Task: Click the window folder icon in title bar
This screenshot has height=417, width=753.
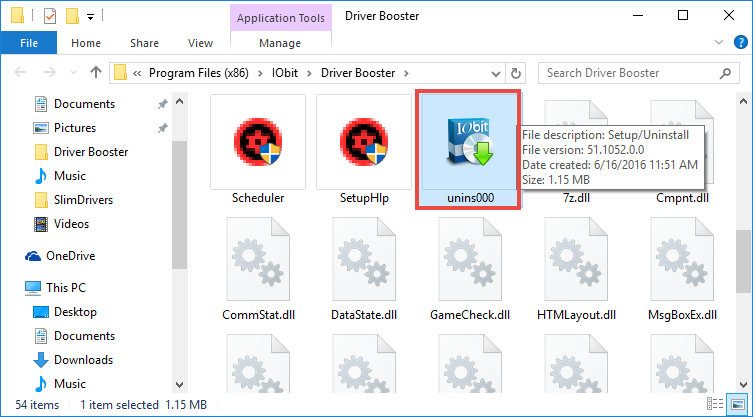Action: coord(17,16)
